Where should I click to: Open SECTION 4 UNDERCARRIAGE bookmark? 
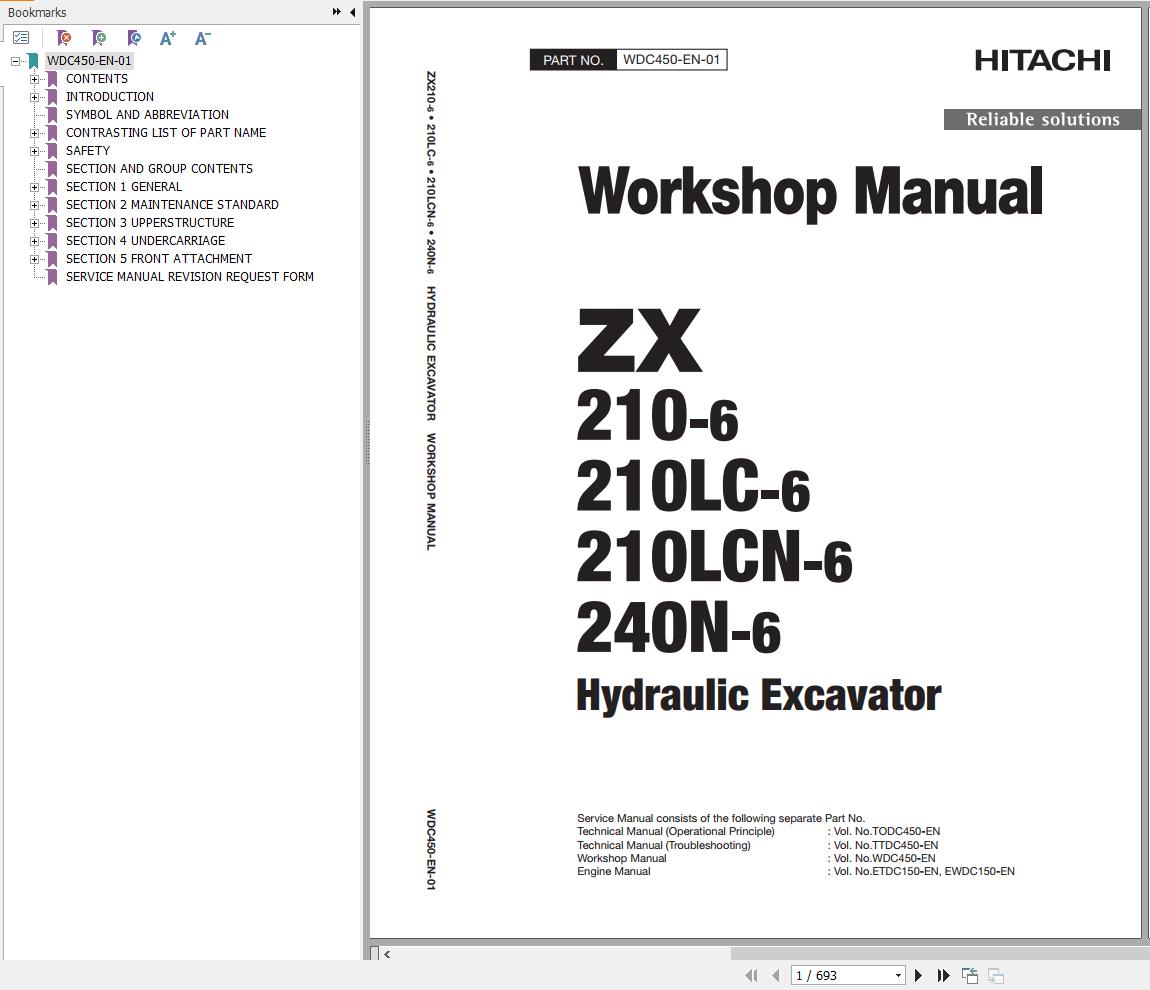pos(145,241)
